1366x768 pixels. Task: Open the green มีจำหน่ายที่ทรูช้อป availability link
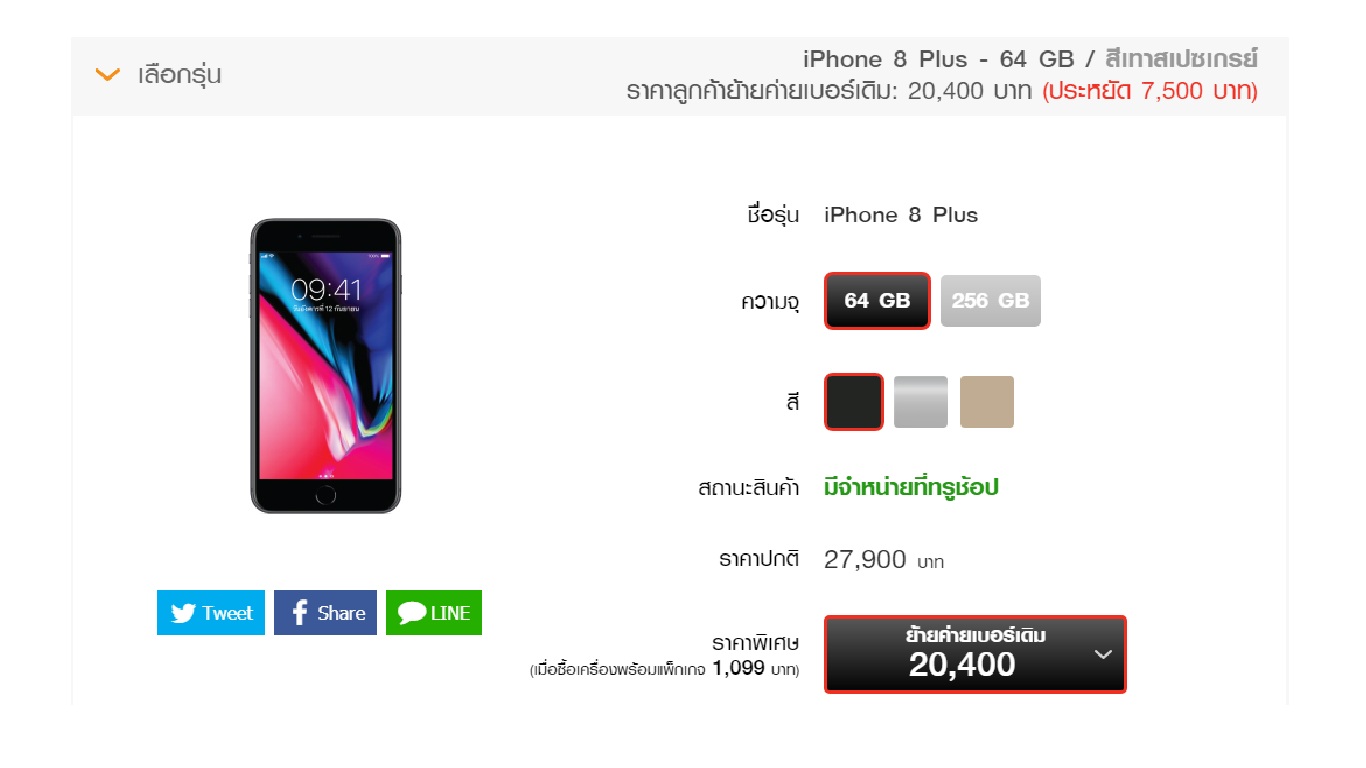911,488
